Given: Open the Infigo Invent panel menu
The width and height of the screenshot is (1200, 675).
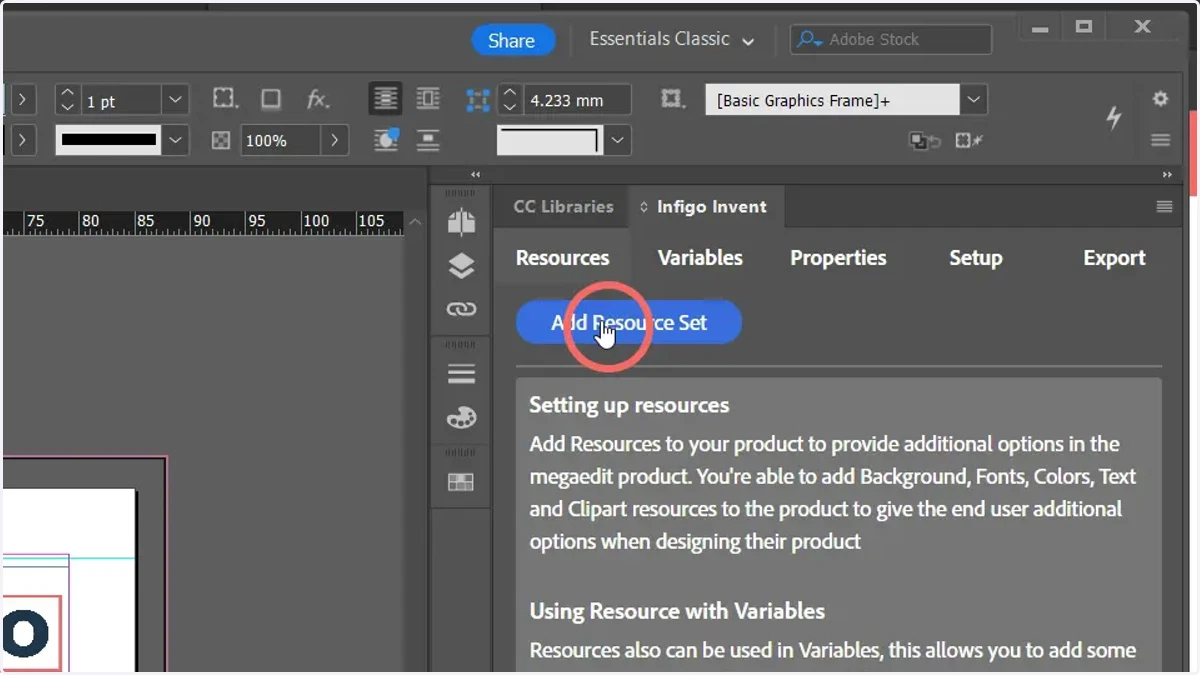Looking at the screenshot, I should tap(1164, 207).
